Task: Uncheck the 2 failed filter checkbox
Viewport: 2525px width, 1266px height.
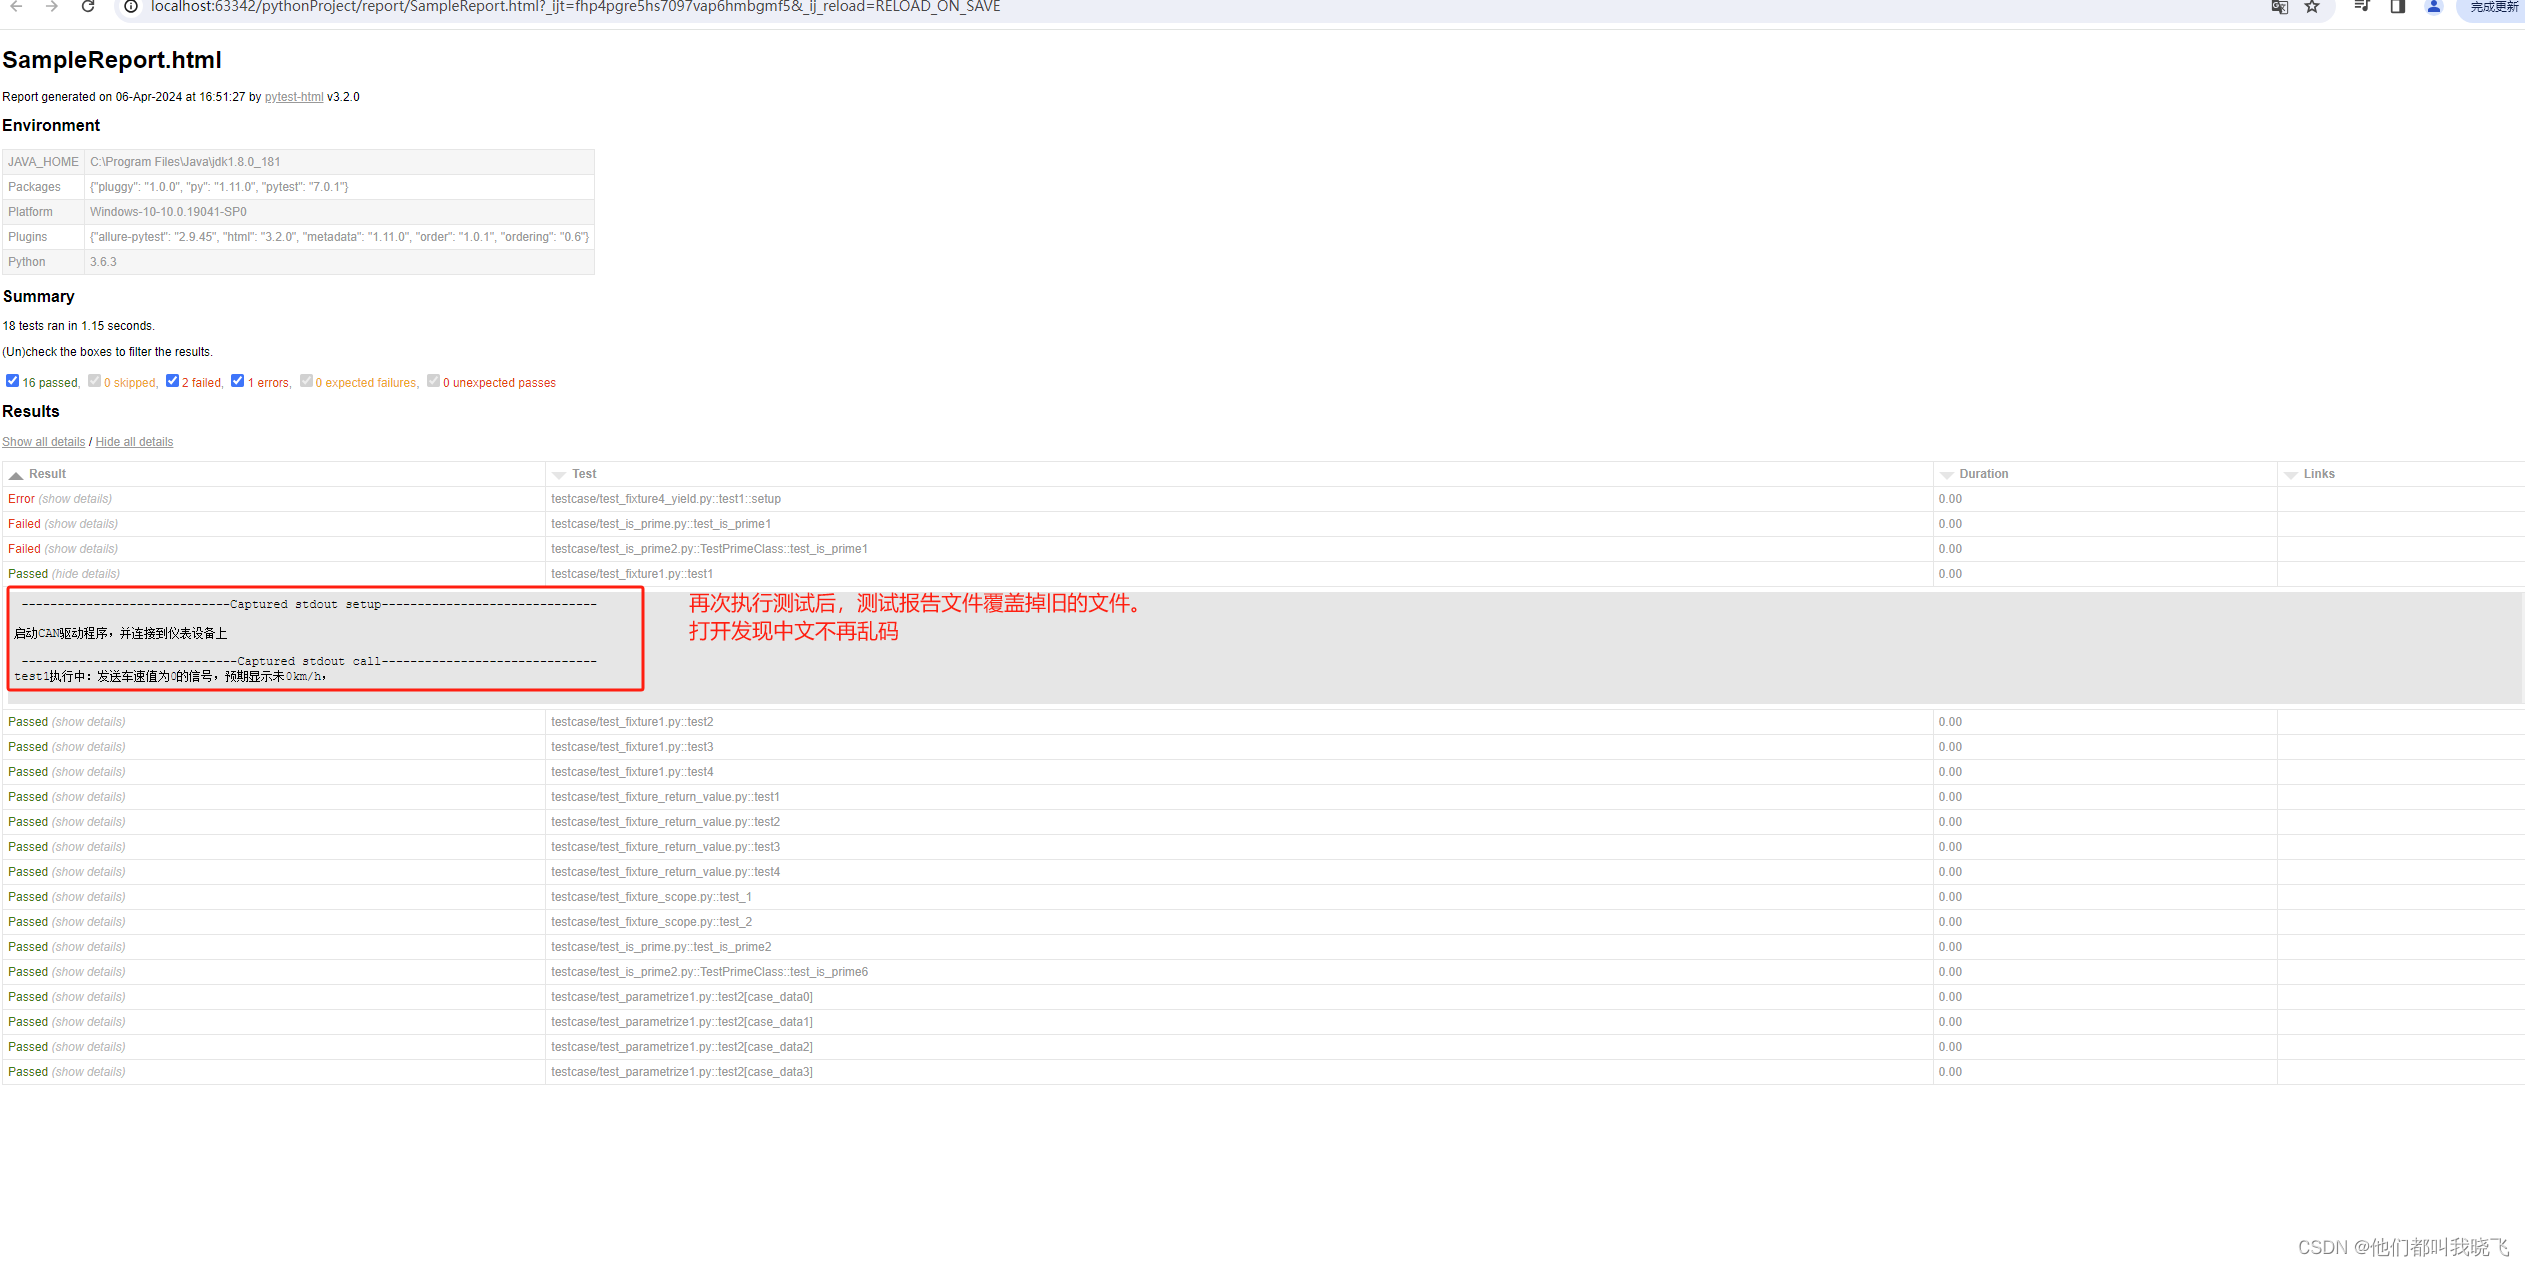Action: click(172, 381)
